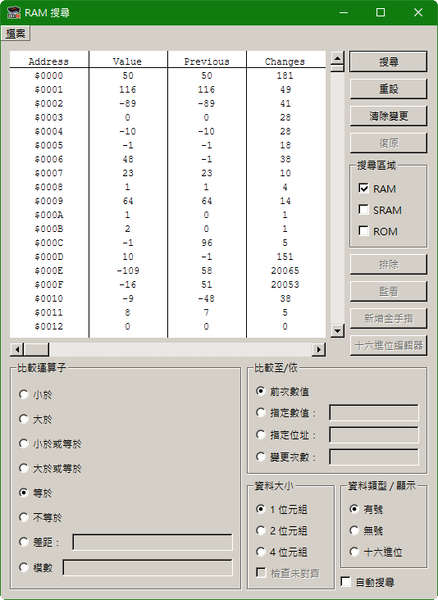Click the 指定數值 input field
Screen dimensions: 438x600
click(x=374, y=413)
